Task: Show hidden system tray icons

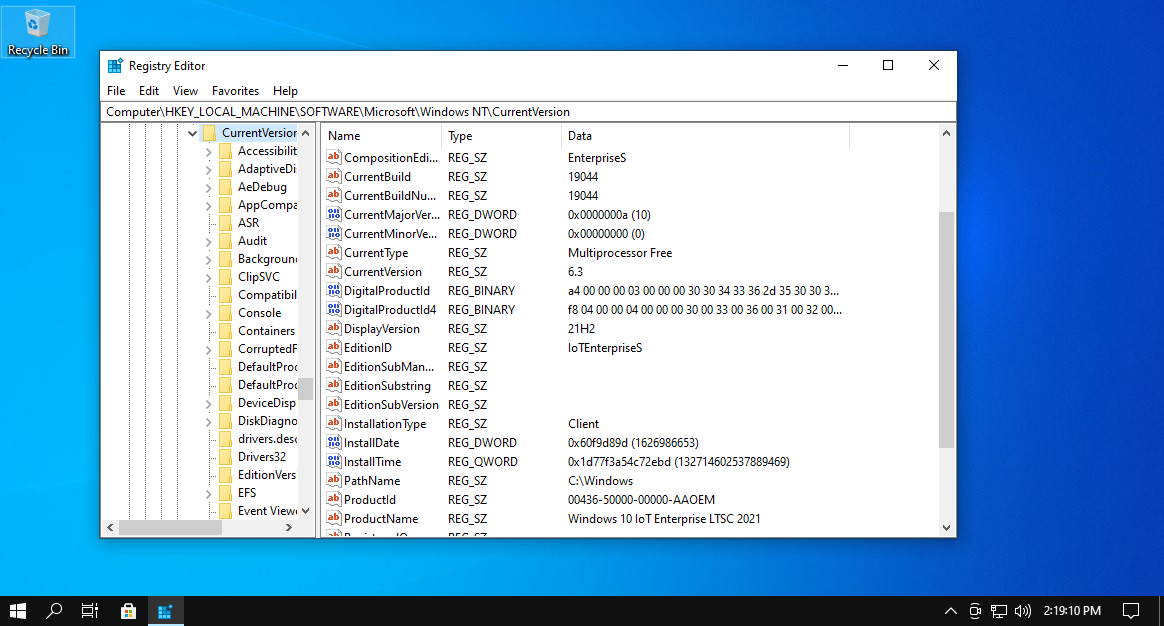Action: [951, 610]
